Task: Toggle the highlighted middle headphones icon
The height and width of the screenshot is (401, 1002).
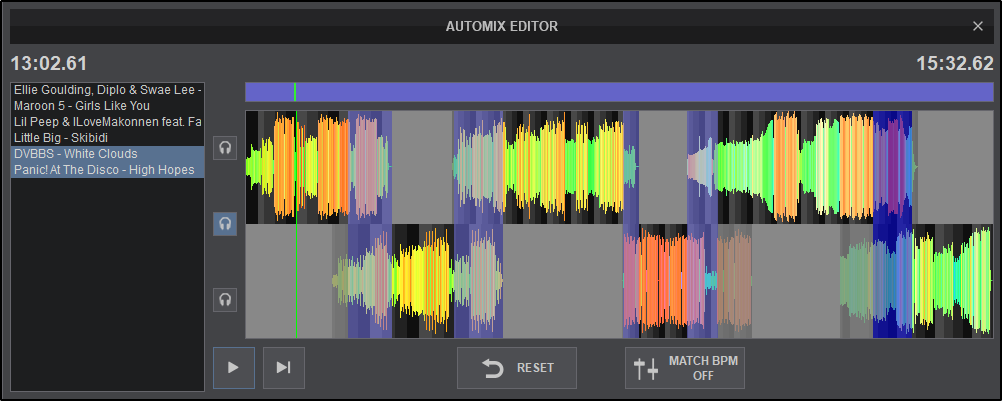Action: tap(226, 224)
